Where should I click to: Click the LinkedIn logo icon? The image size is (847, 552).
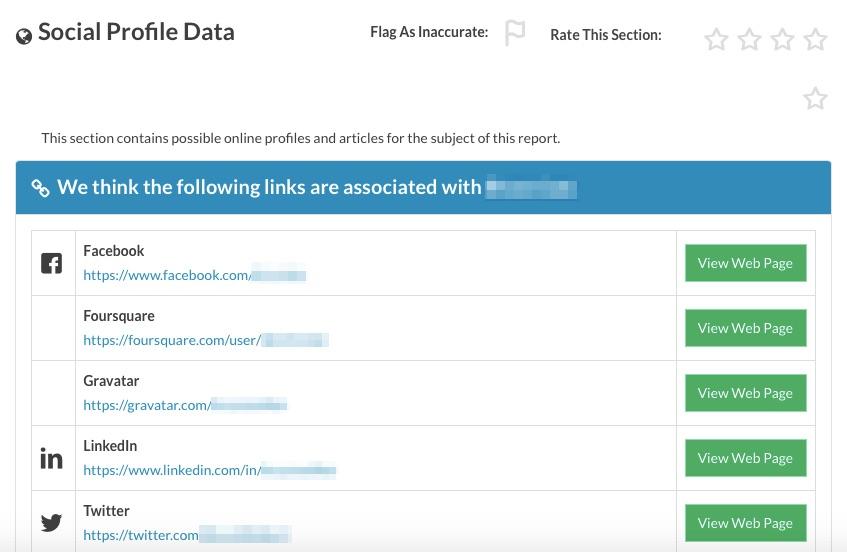(x=51, y=459)
